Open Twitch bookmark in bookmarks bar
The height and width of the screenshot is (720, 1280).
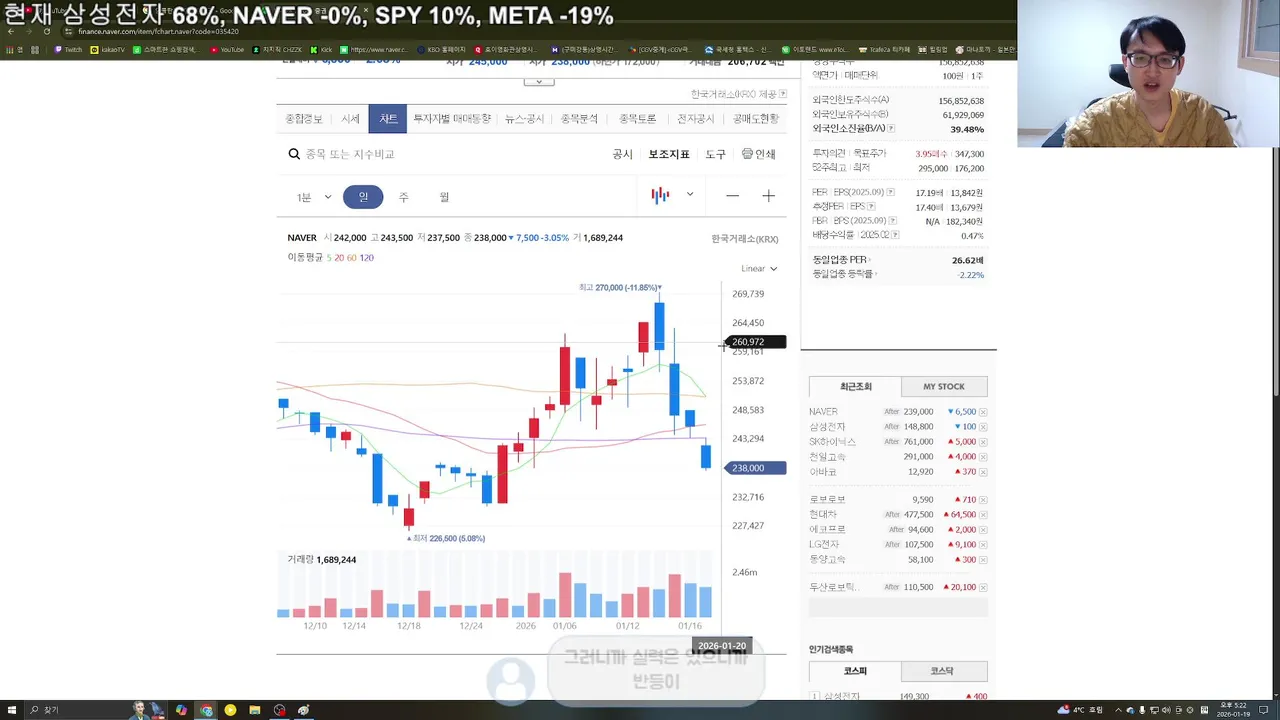tap(69, 49)
